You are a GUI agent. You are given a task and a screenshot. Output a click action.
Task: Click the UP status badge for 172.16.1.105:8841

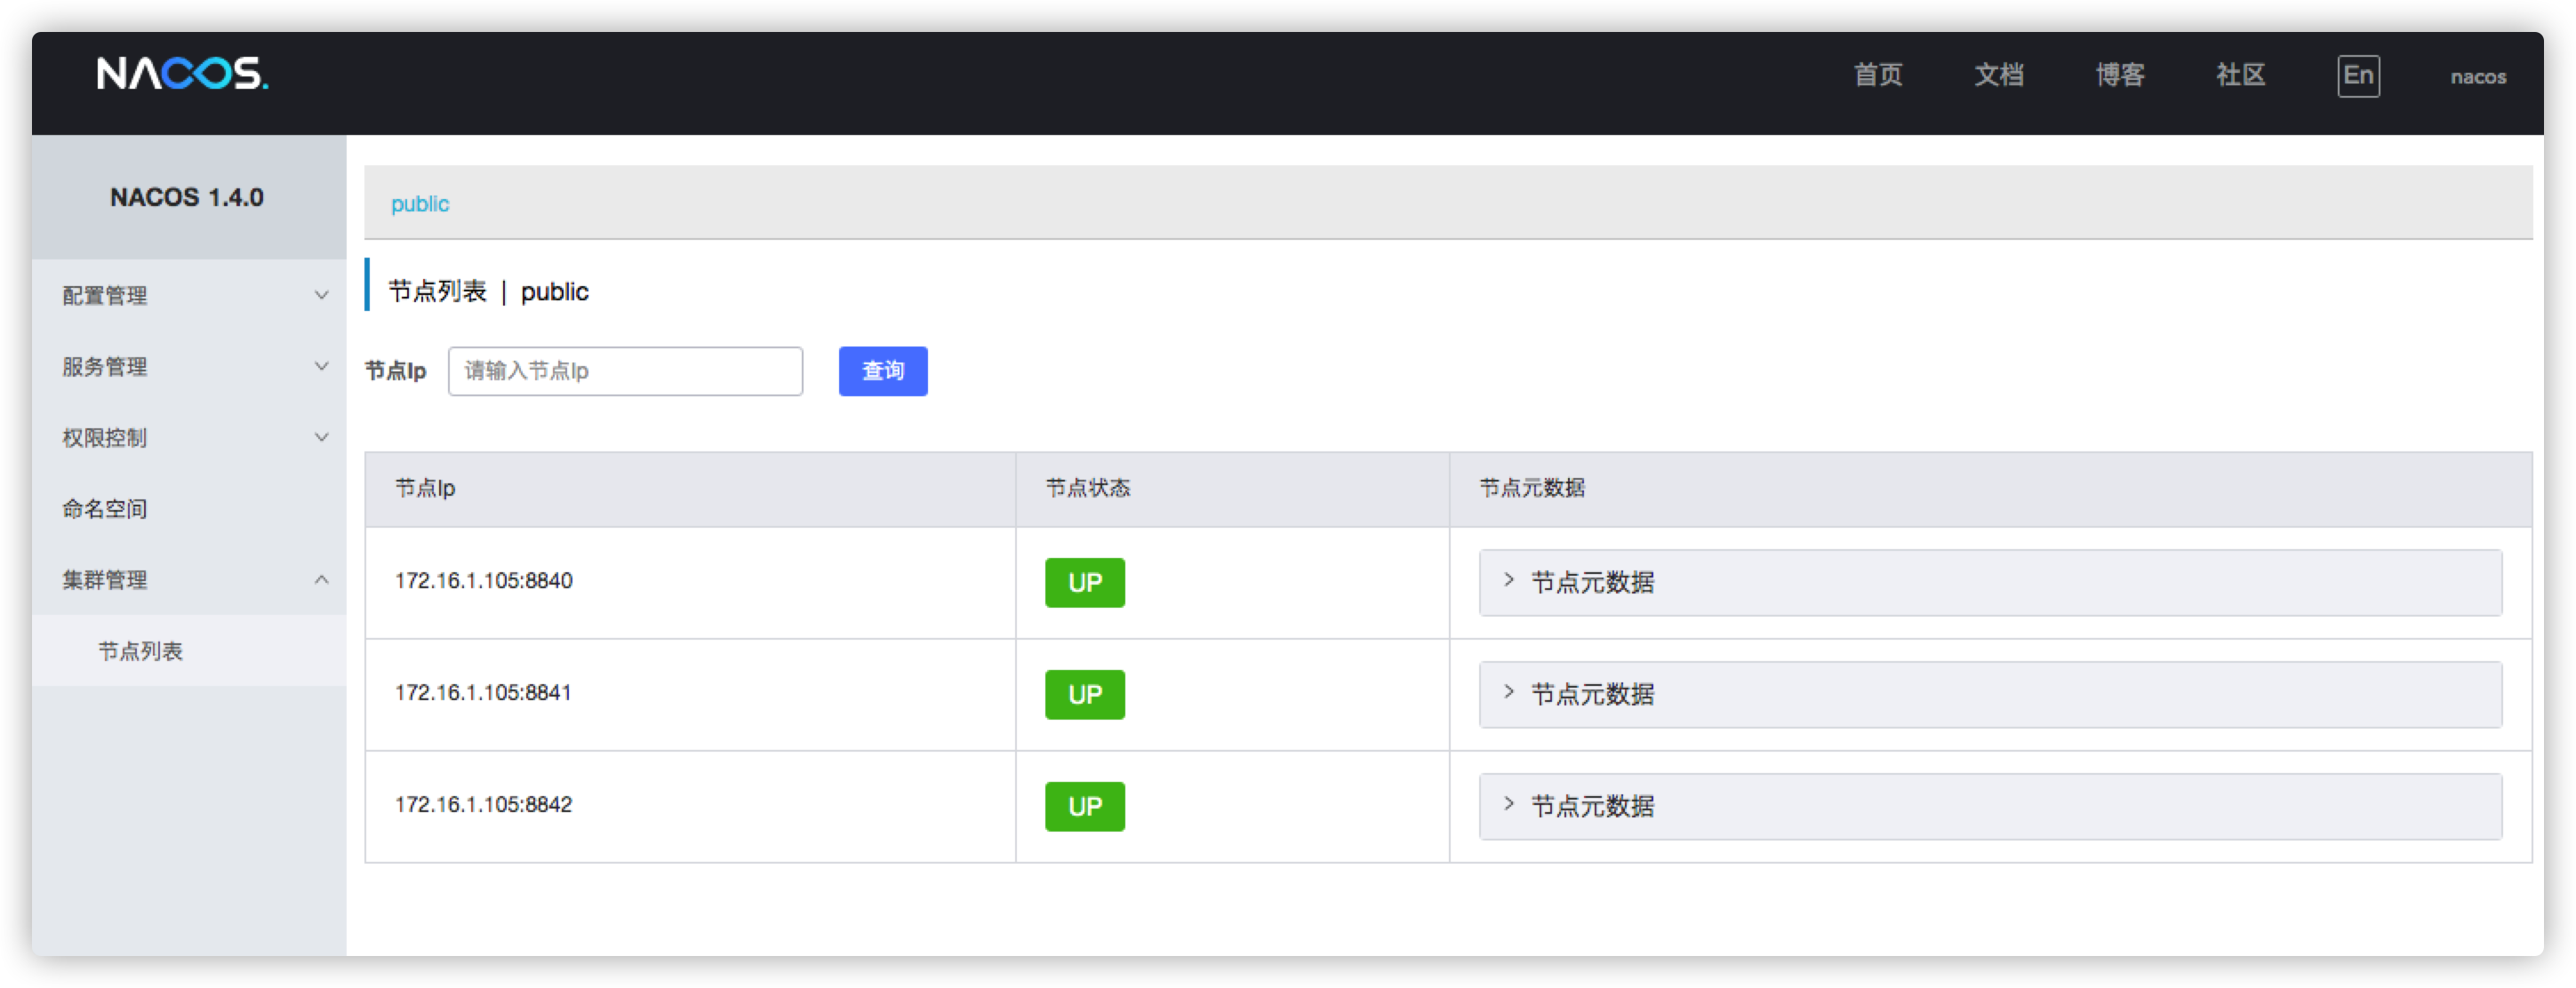(1084, 694)
